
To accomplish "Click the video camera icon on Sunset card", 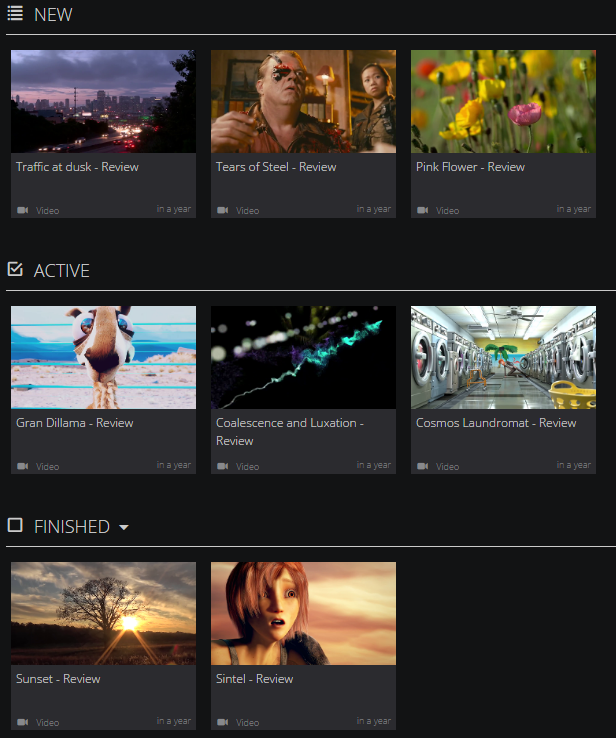I will (23, 722).
